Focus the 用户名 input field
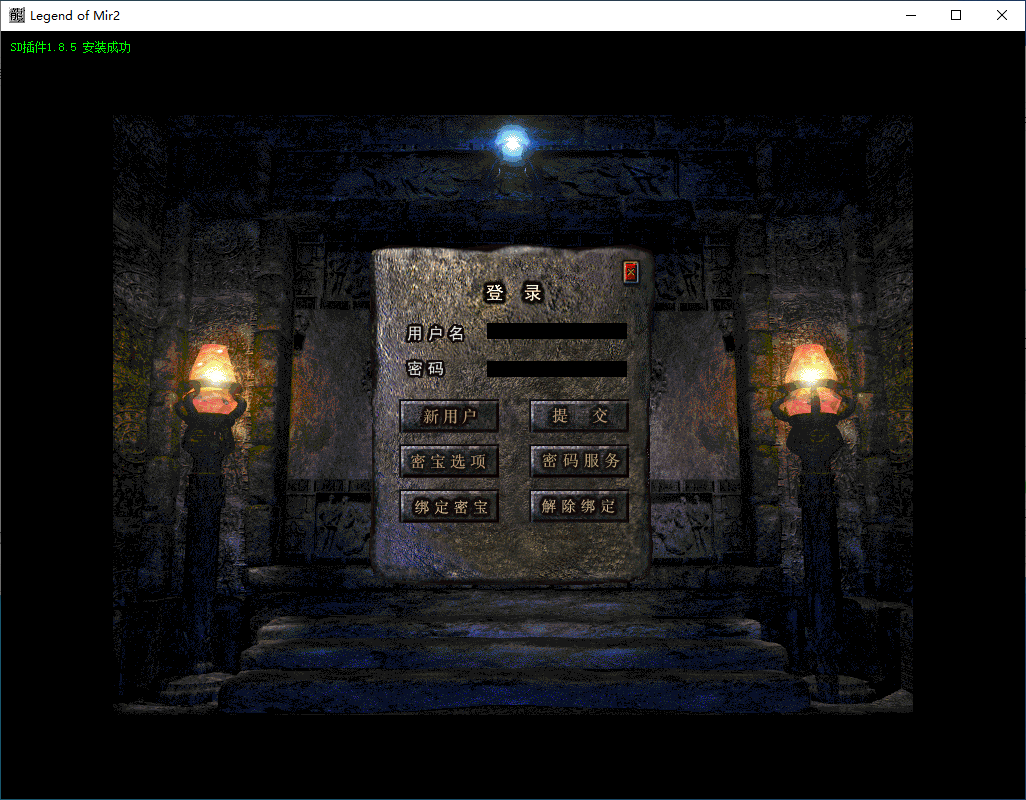Image resolution: width=1026 pixels, height=800 pixels. 556,331
